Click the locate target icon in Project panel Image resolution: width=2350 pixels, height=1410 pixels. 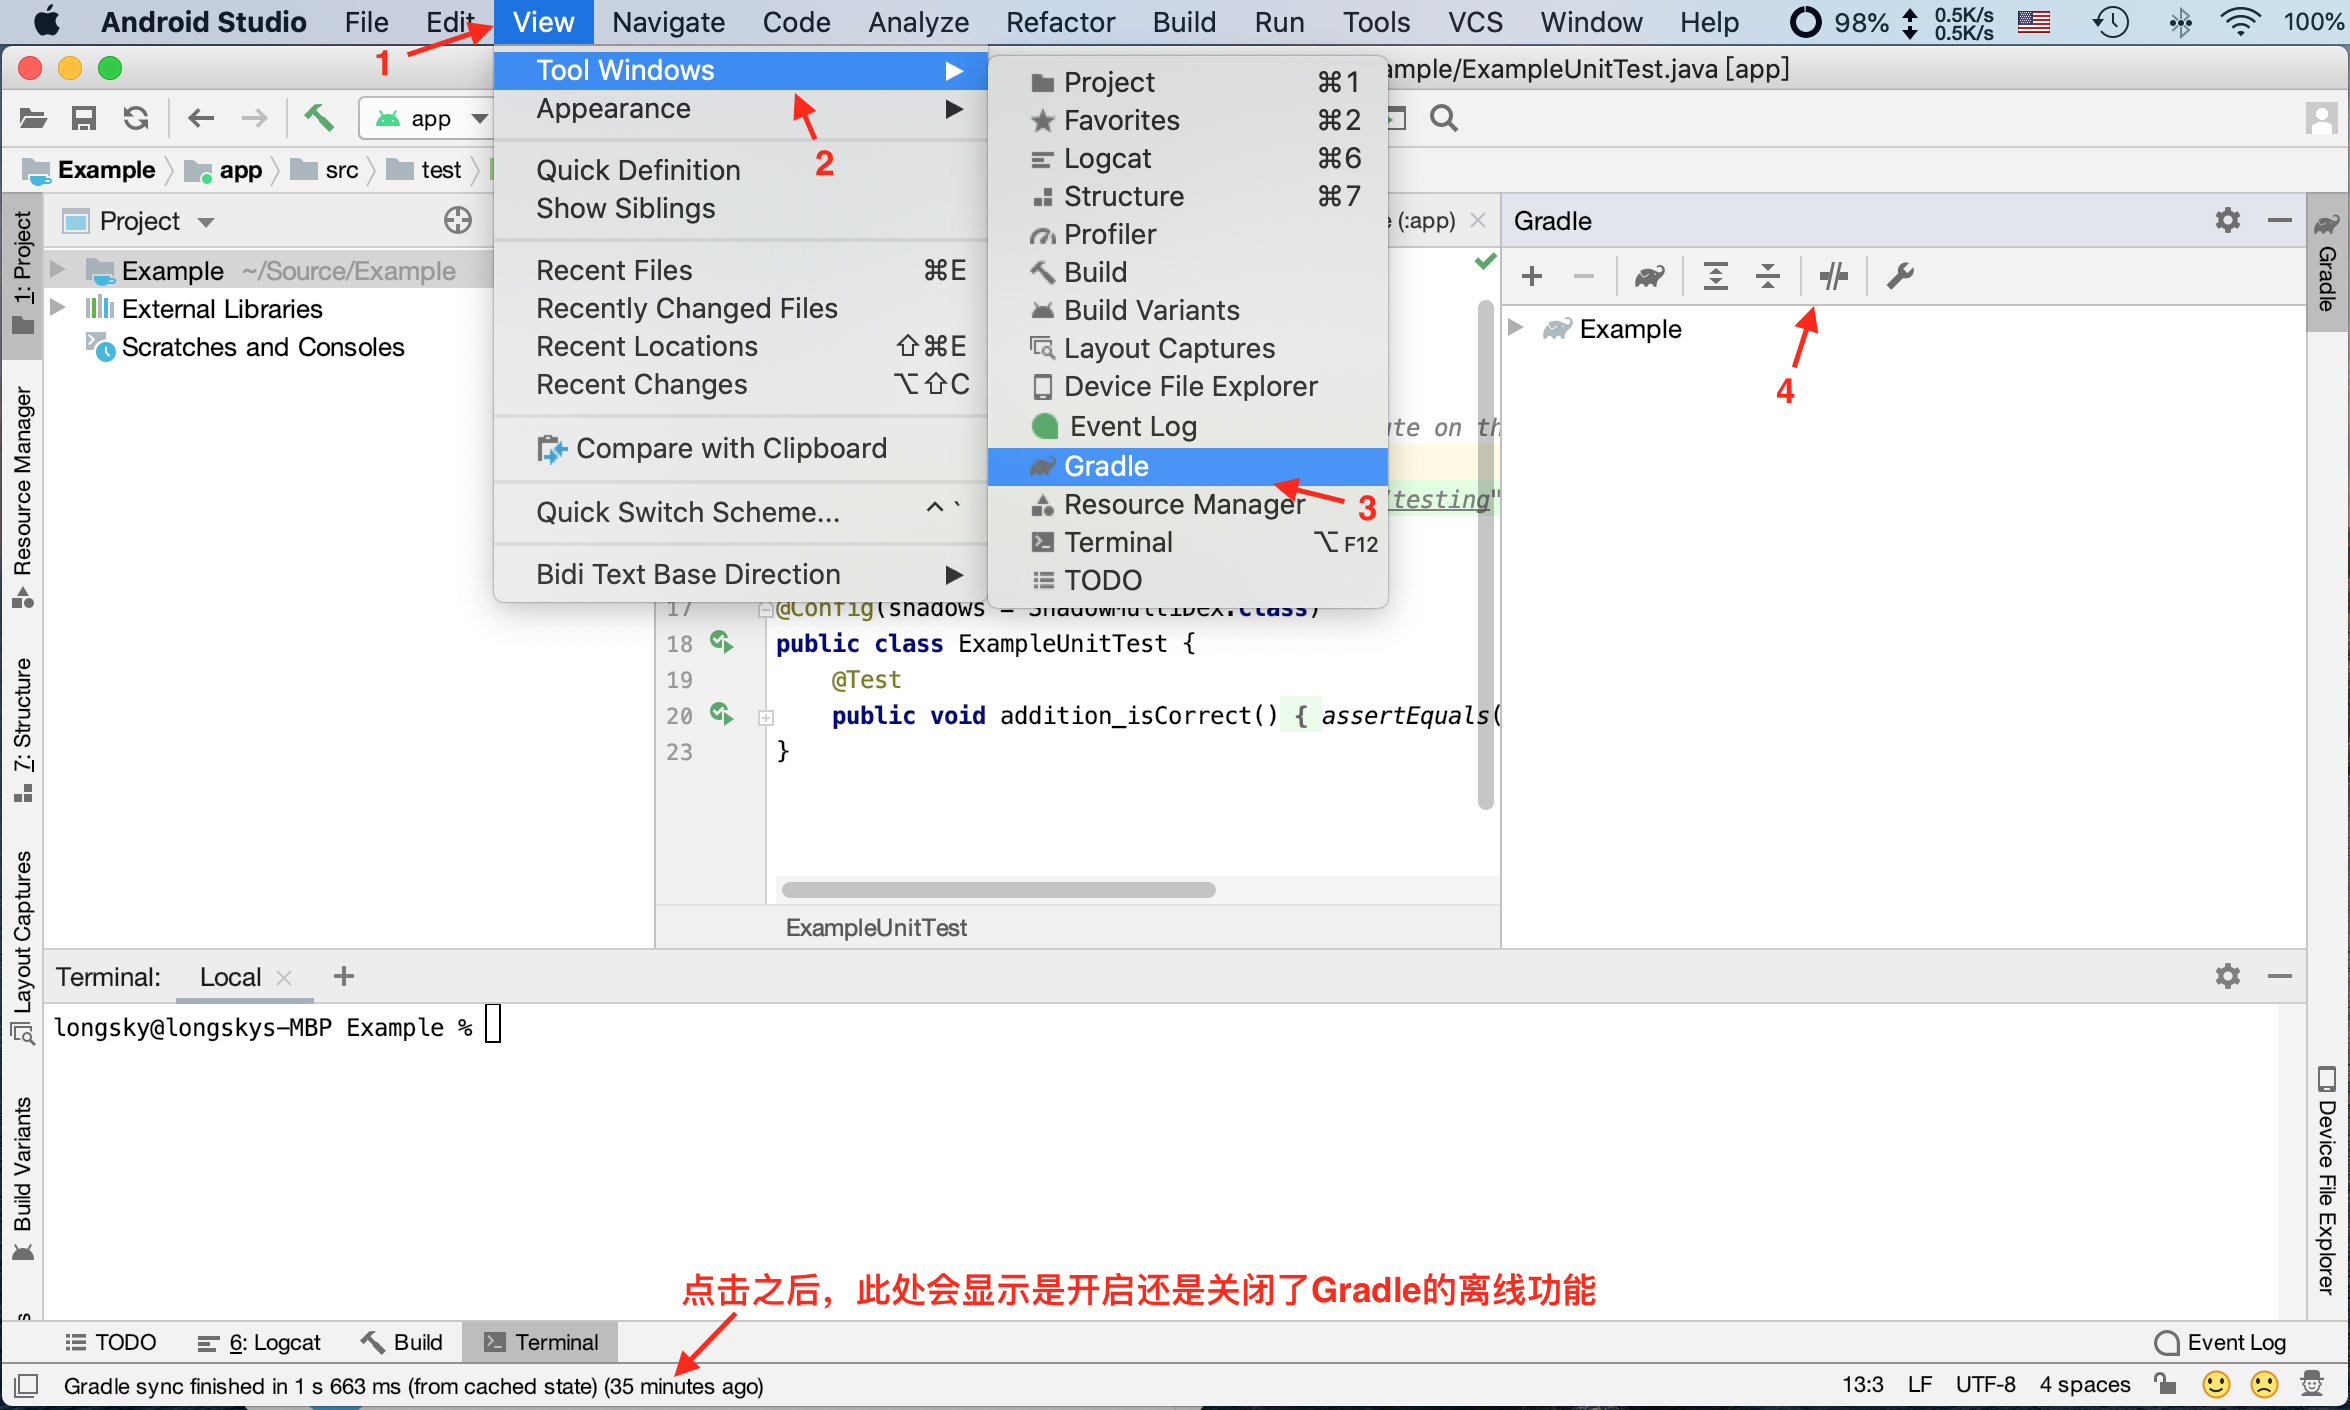[458, 220]
